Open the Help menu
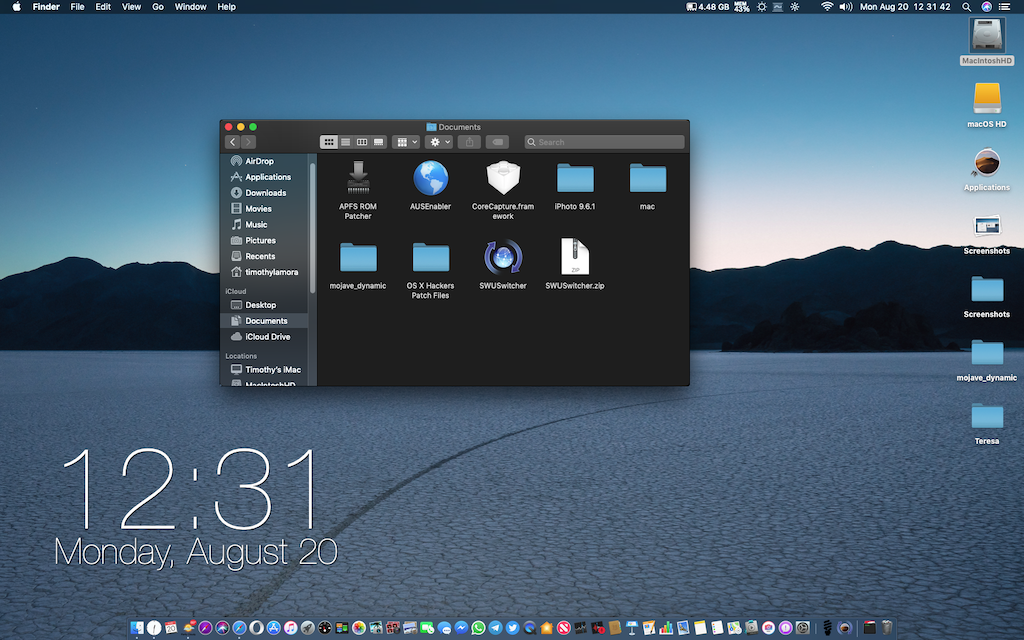Screen dimensions: 1024x640 227,7
